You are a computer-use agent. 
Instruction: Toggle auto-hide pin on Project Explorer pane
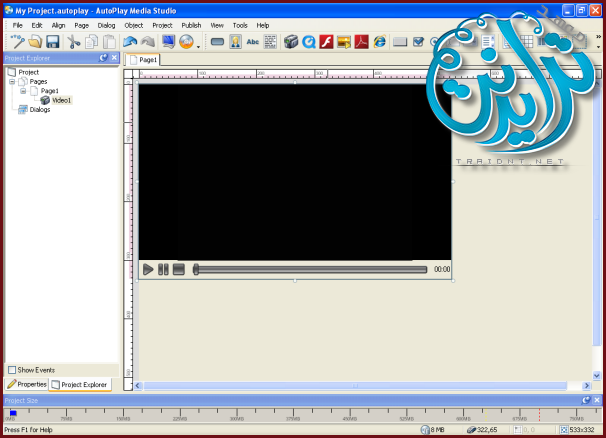coord(103,58)
